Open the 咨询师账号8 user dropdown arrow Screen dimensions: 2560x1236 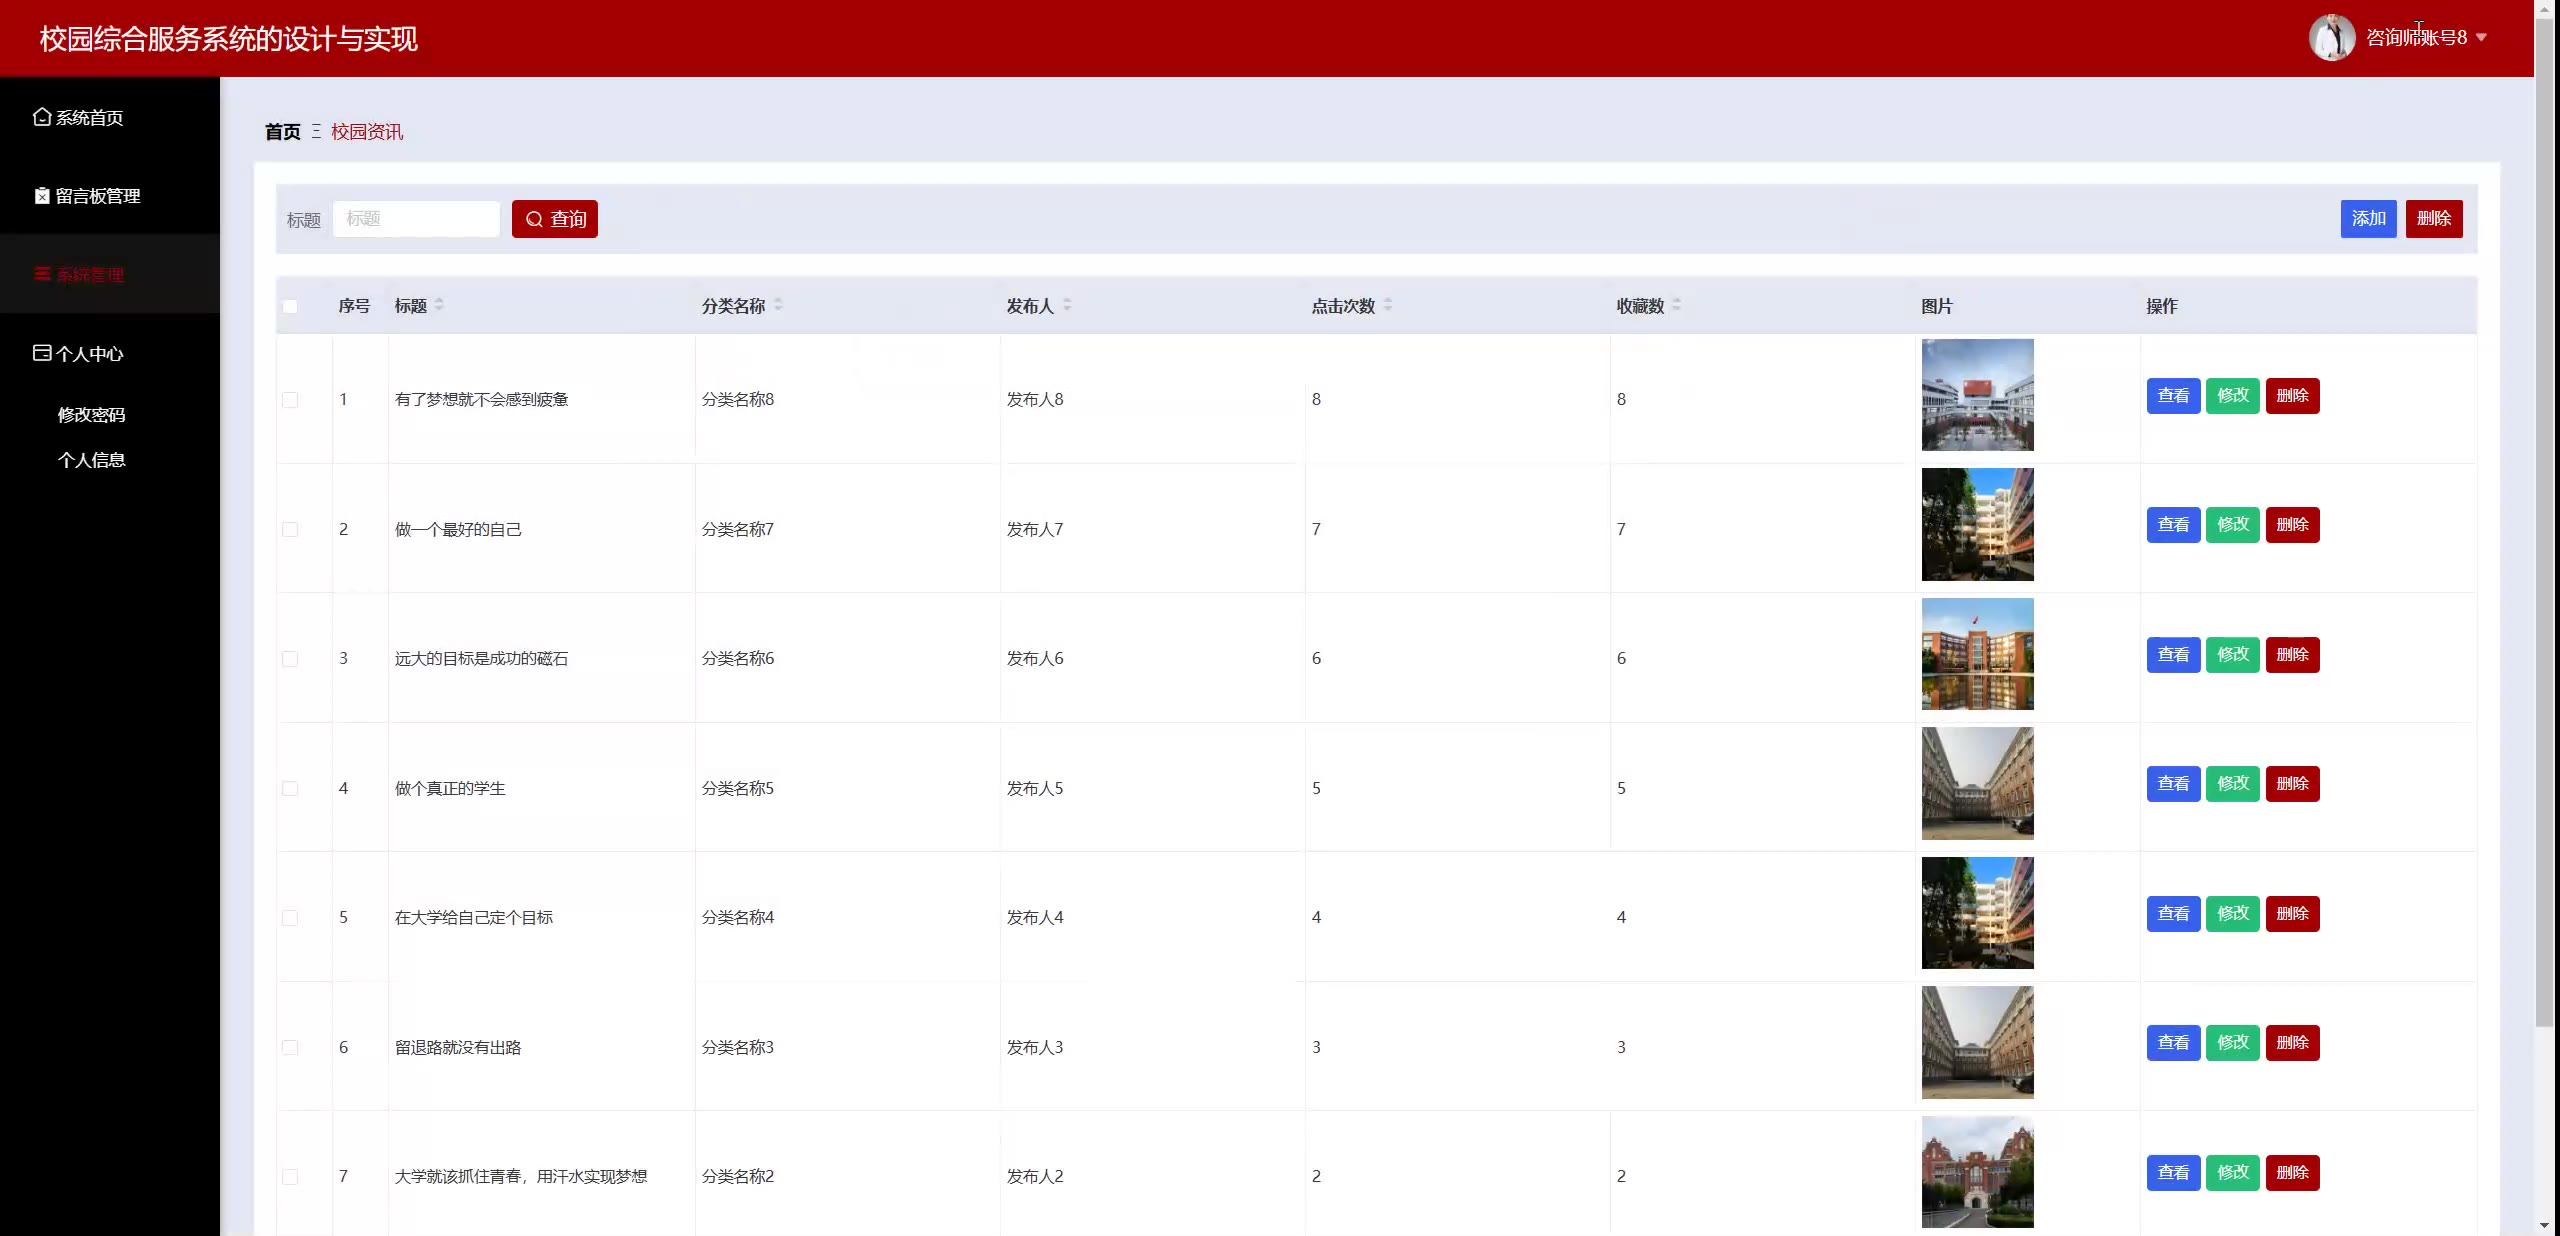pos(2481,38)
